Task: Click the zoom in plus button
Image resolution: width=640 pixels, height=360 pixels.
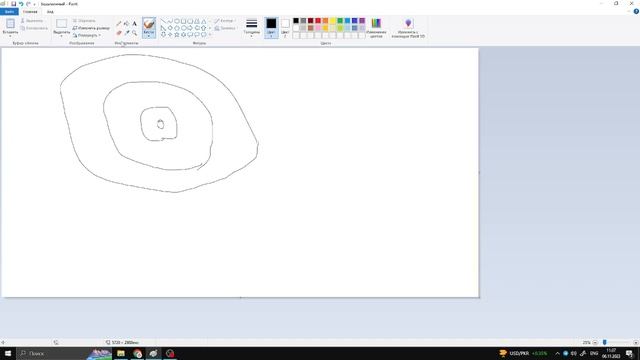Action: (x=636, y=342)
